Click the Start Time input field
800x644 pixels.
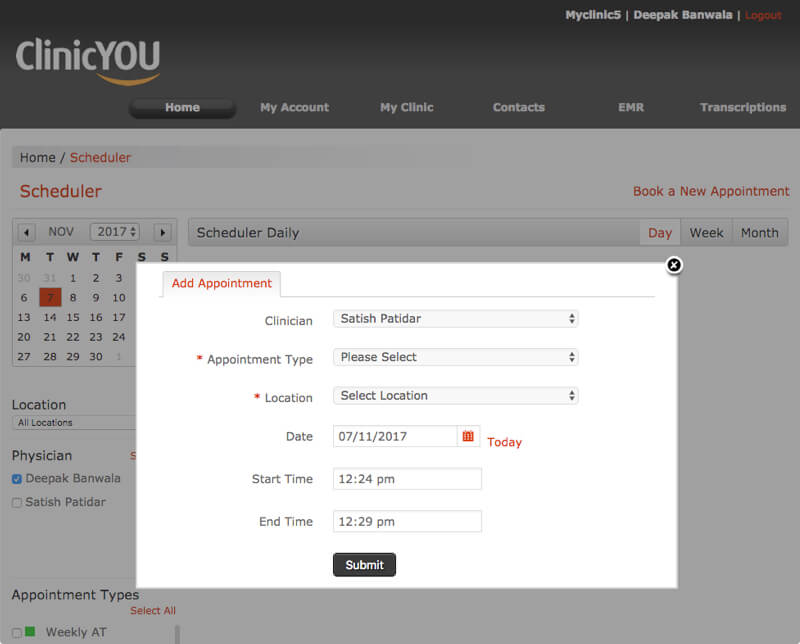click(x=407, y=479)
